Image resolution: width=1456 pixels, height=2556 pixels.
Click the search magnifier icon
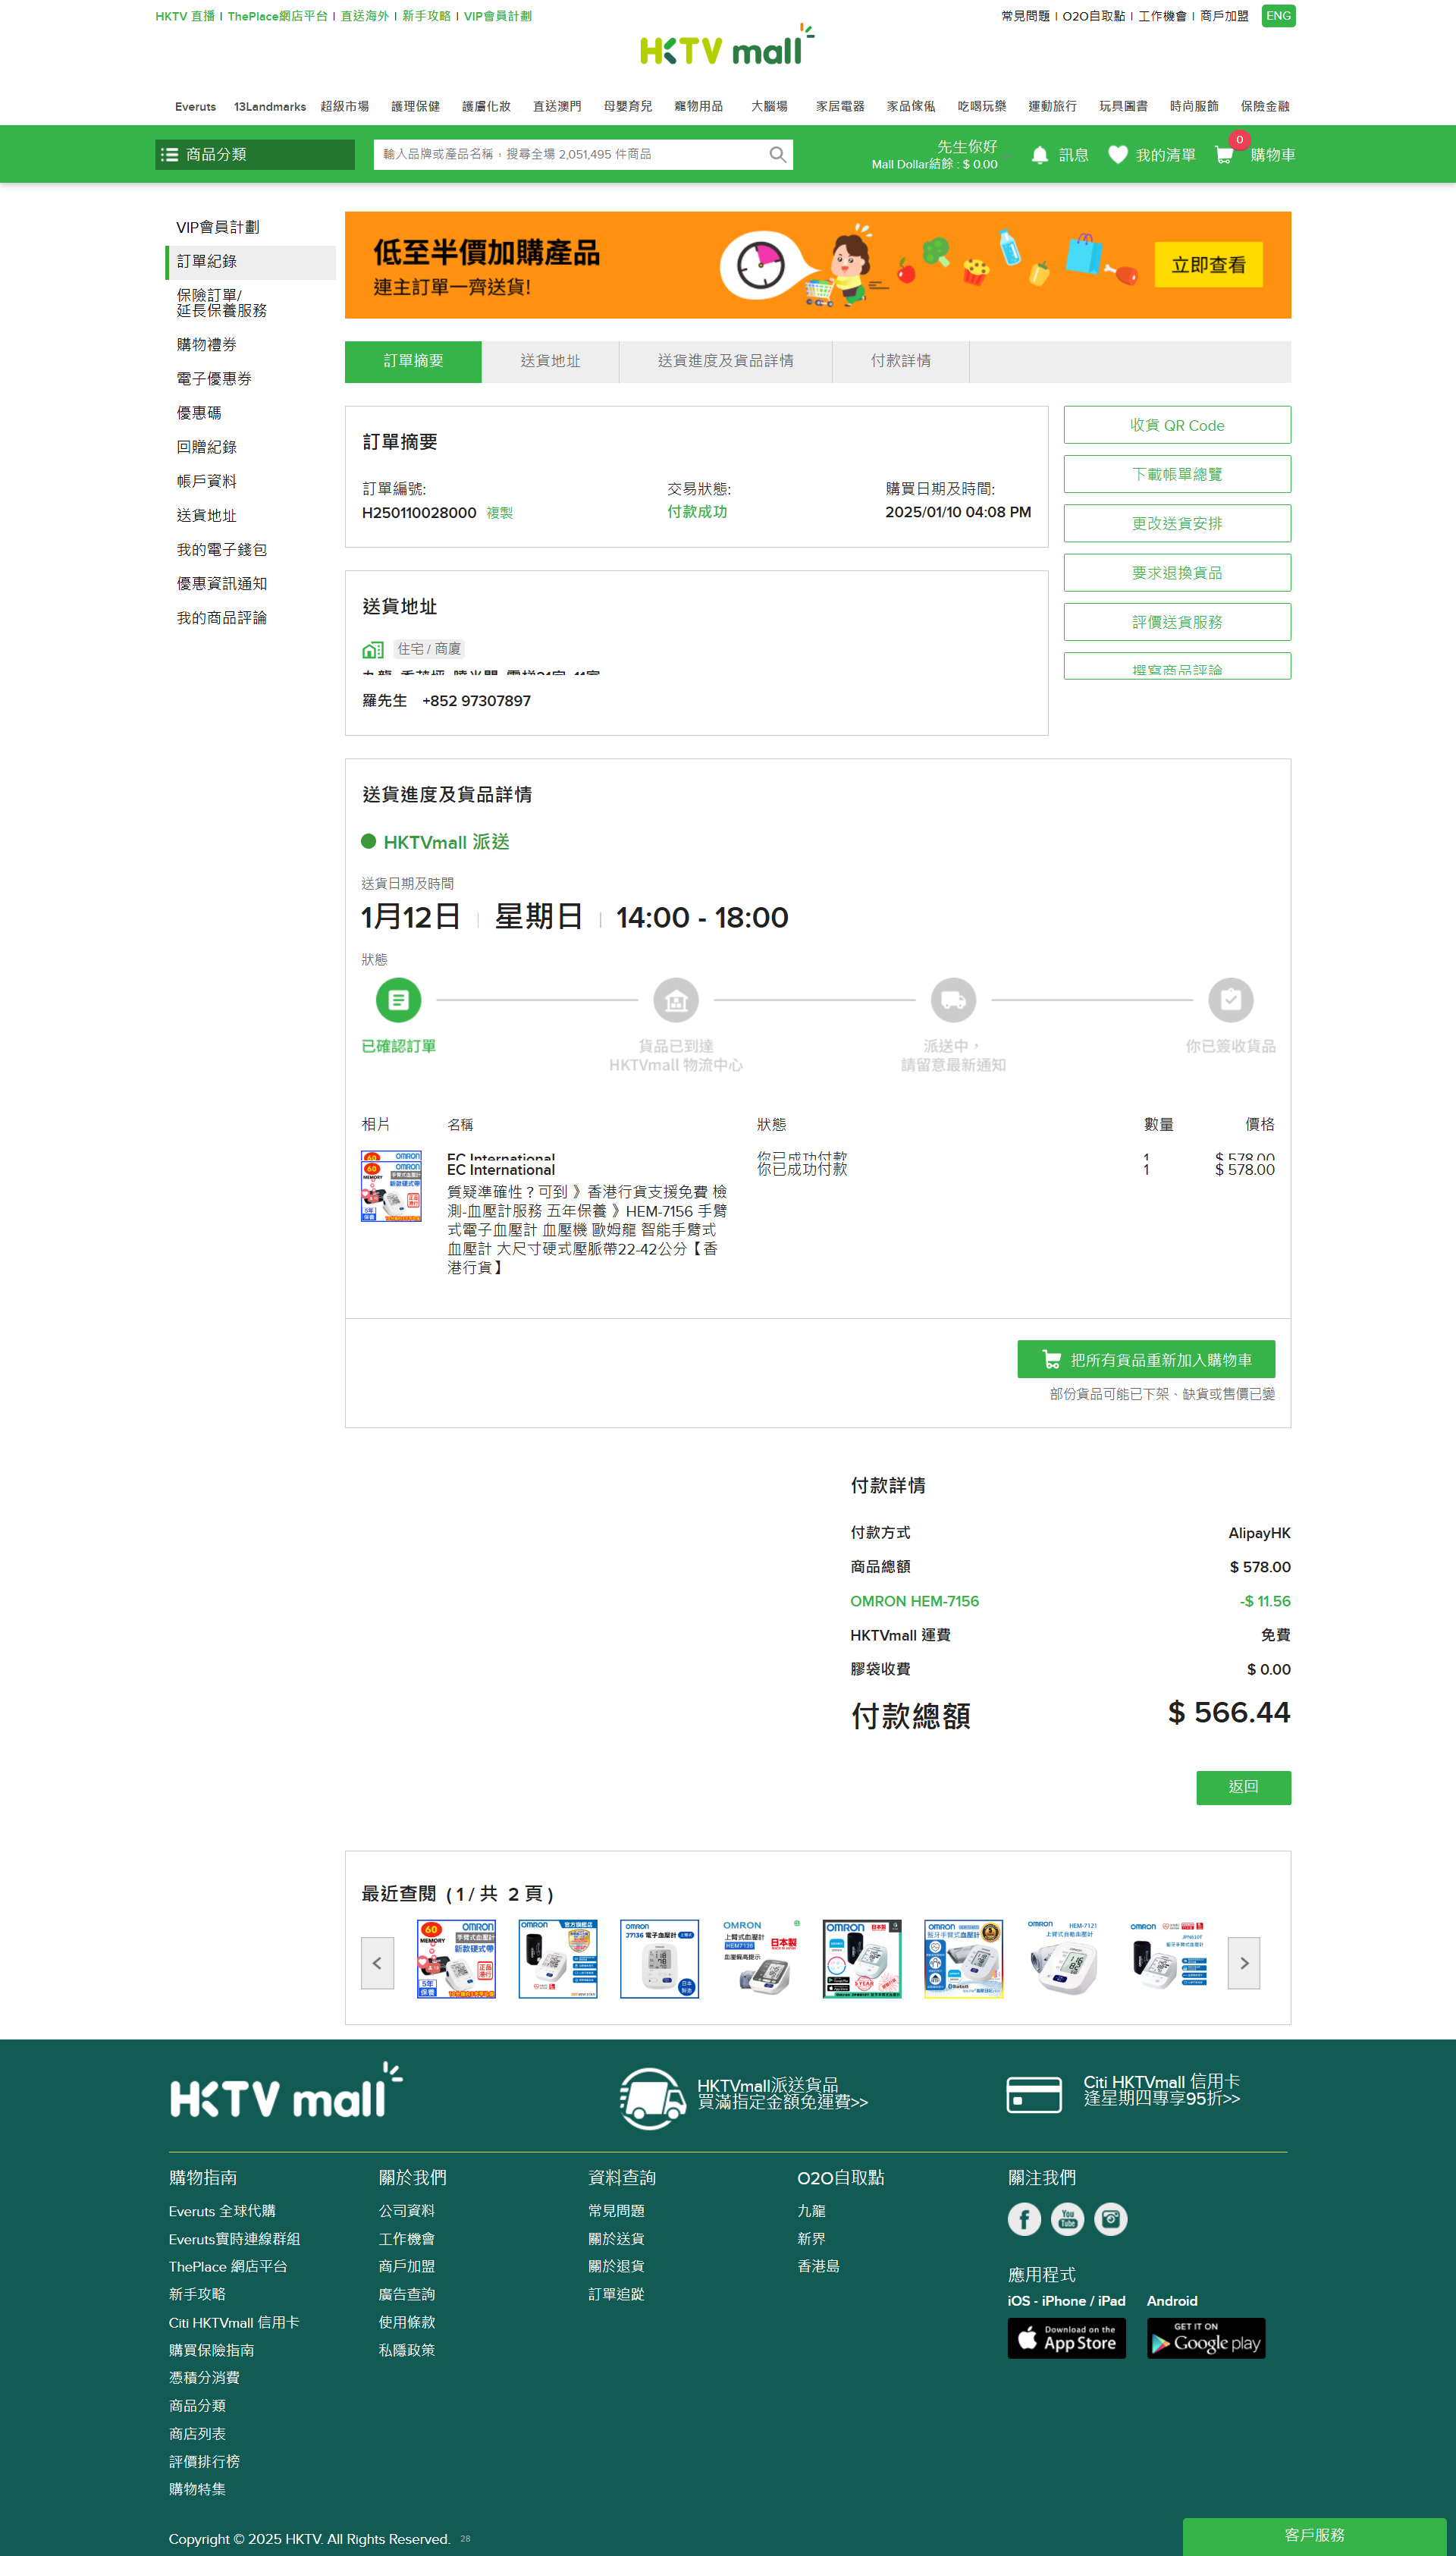(x=777, y=154)
